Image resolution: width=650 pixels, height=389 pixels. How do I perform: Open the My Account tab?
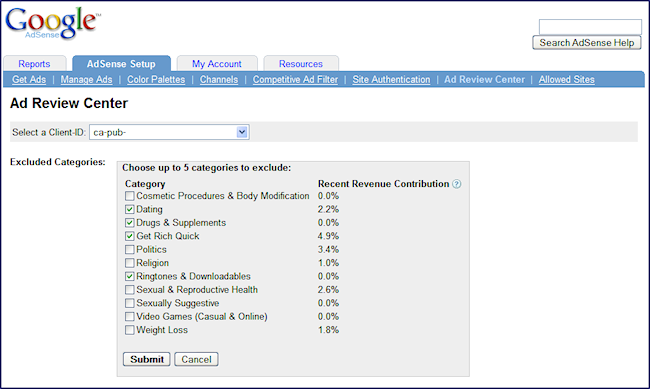[x=217, y=63]
